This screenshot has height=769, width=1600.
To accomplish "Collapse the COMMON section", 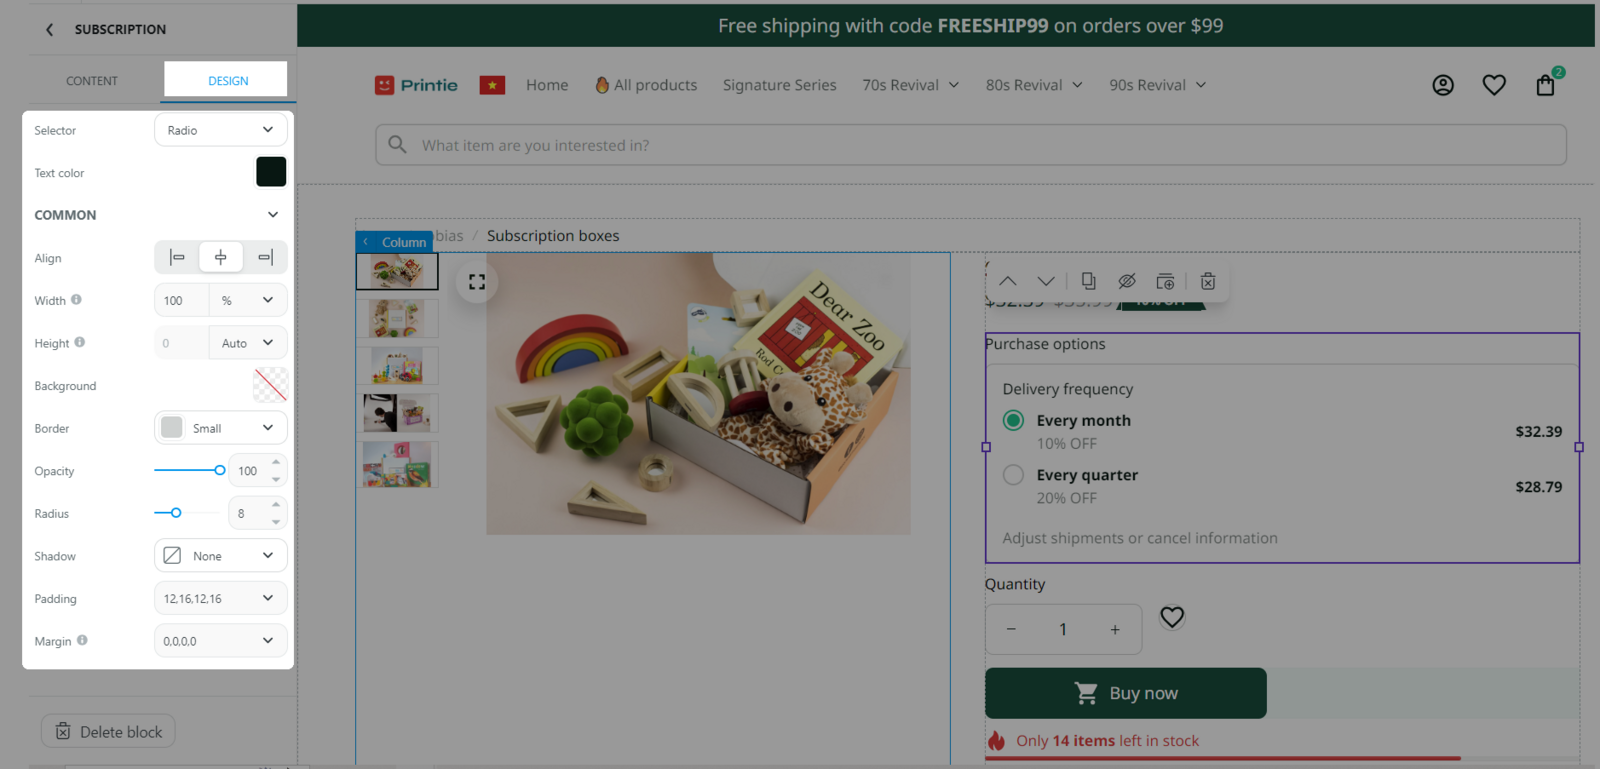I will [272, 215].
